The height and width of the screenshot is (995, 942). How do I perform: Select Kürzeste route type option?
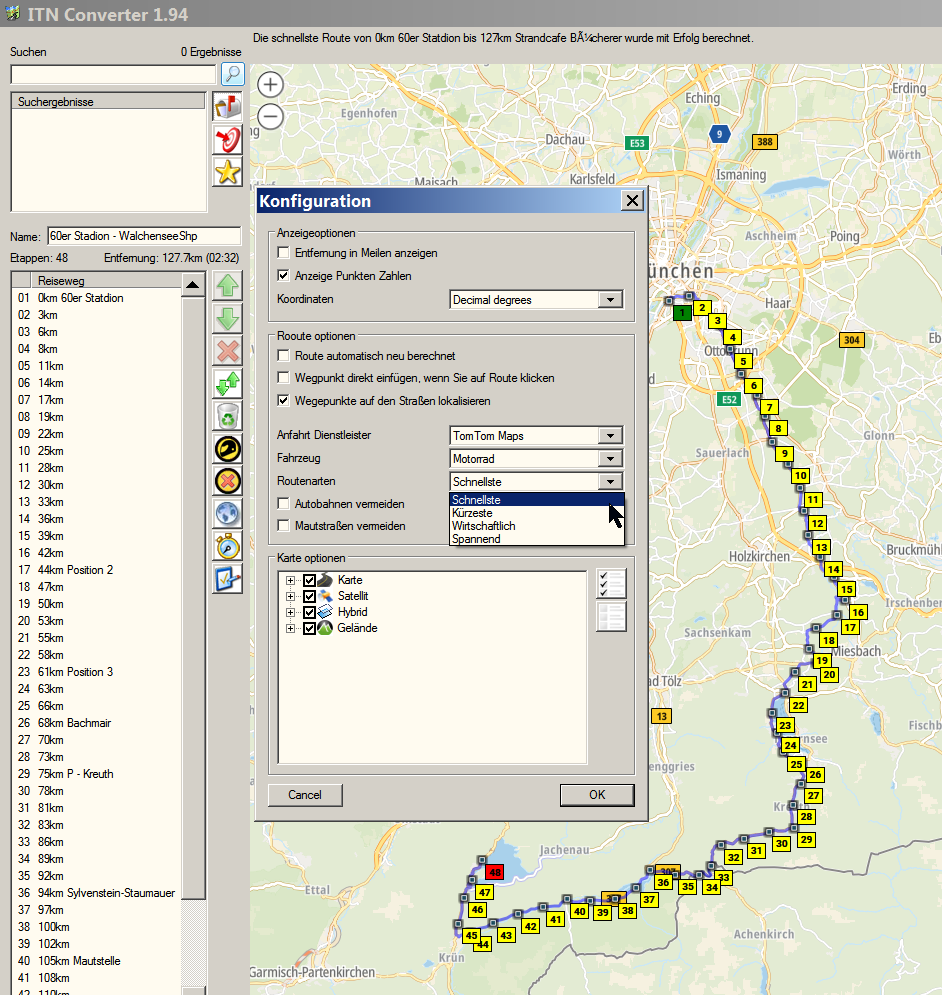(x=536, y=513)
